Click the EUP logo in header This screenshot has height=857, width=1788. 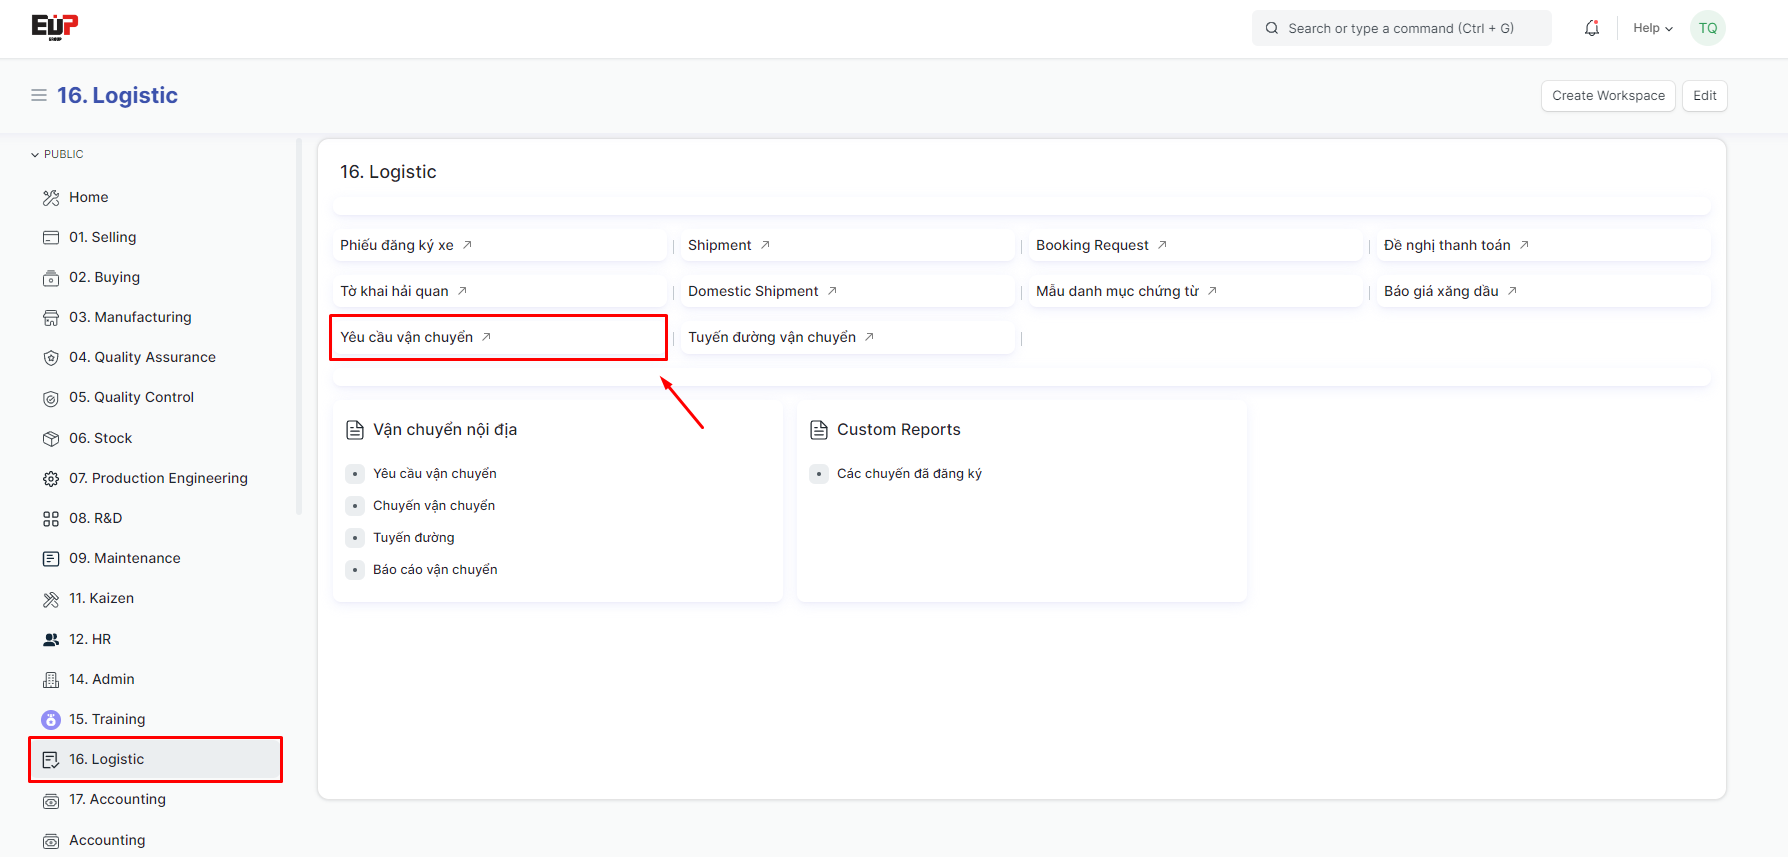[54, 27]
